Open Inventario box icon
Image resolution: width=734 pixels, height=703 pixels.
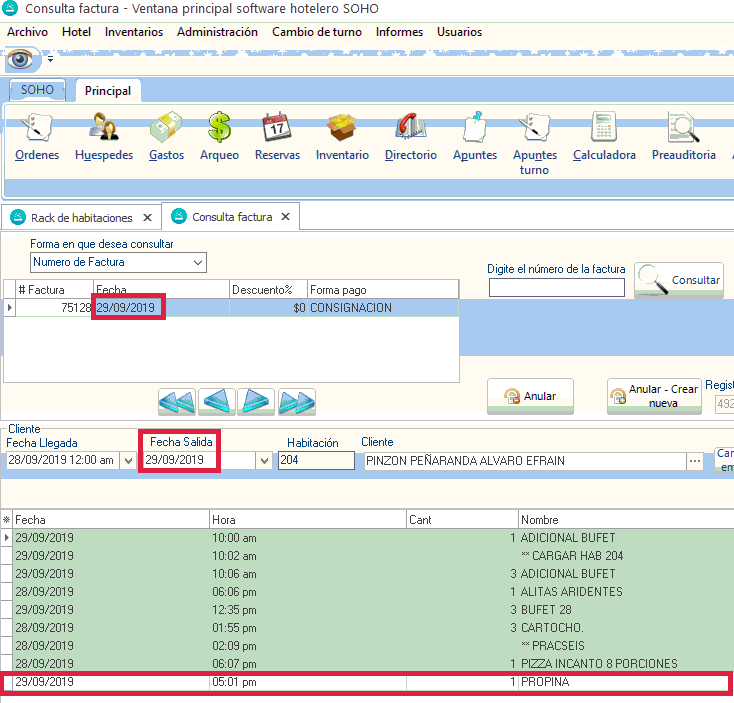click(x=342, y=136)
